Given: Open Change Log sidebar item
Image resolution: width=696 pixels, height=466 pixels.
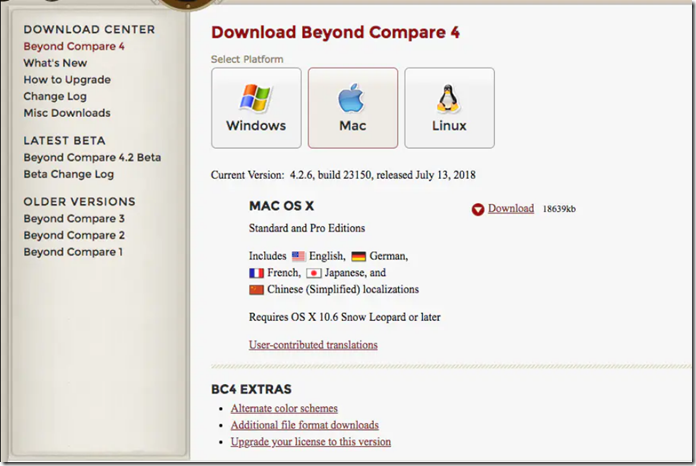Looking at the screenshot, I should pos(55,96).
